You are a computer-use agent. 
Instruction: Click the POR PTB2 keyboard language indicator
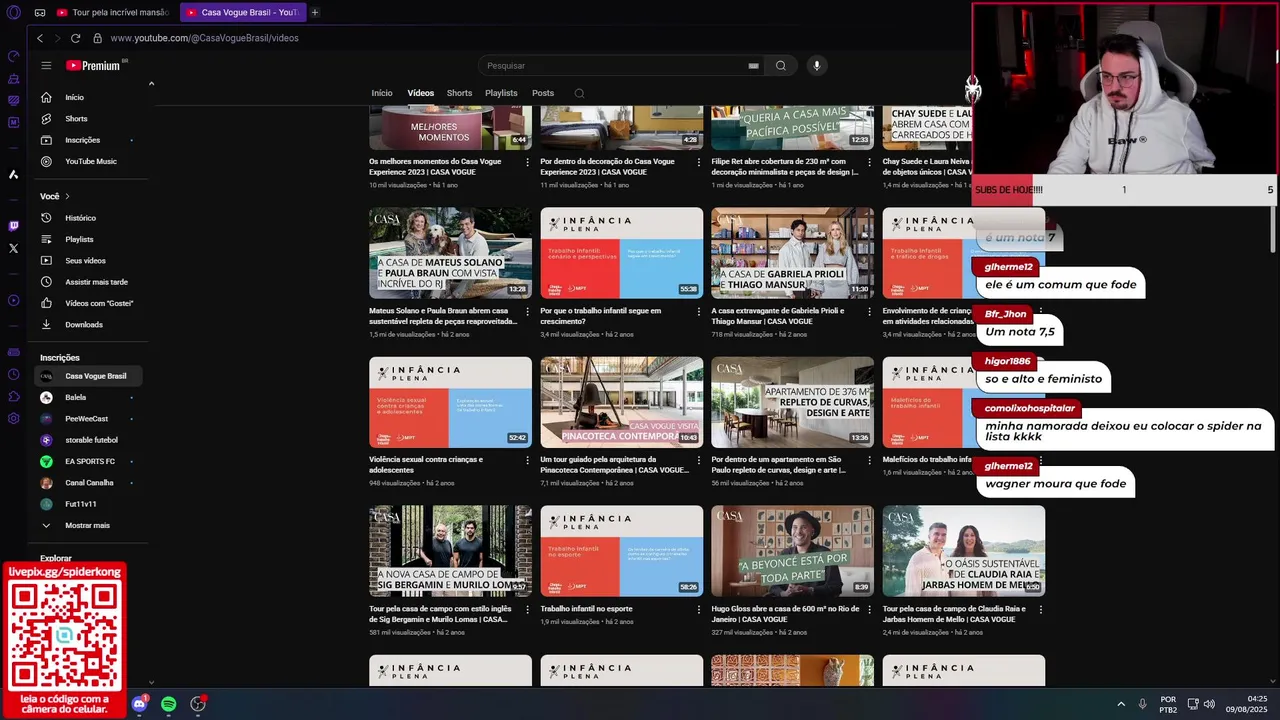pos(1168,704)
